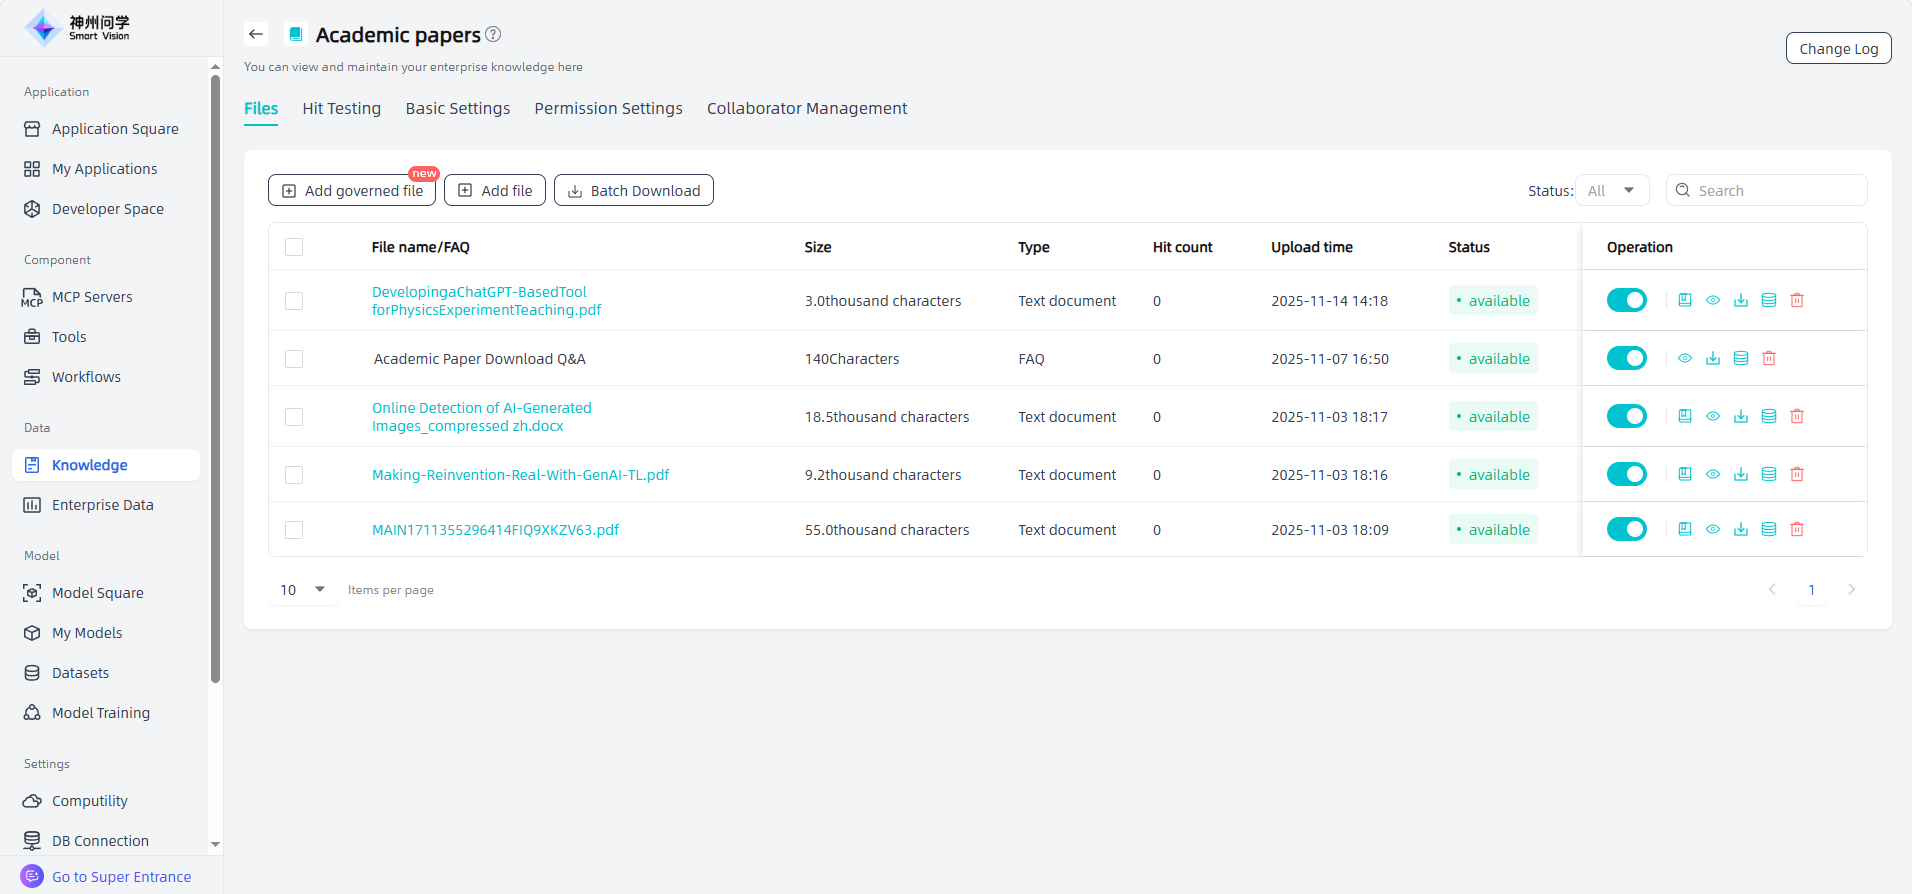
Task: Switch to the Hit Testing tab
Action: (x=341, y=108)
